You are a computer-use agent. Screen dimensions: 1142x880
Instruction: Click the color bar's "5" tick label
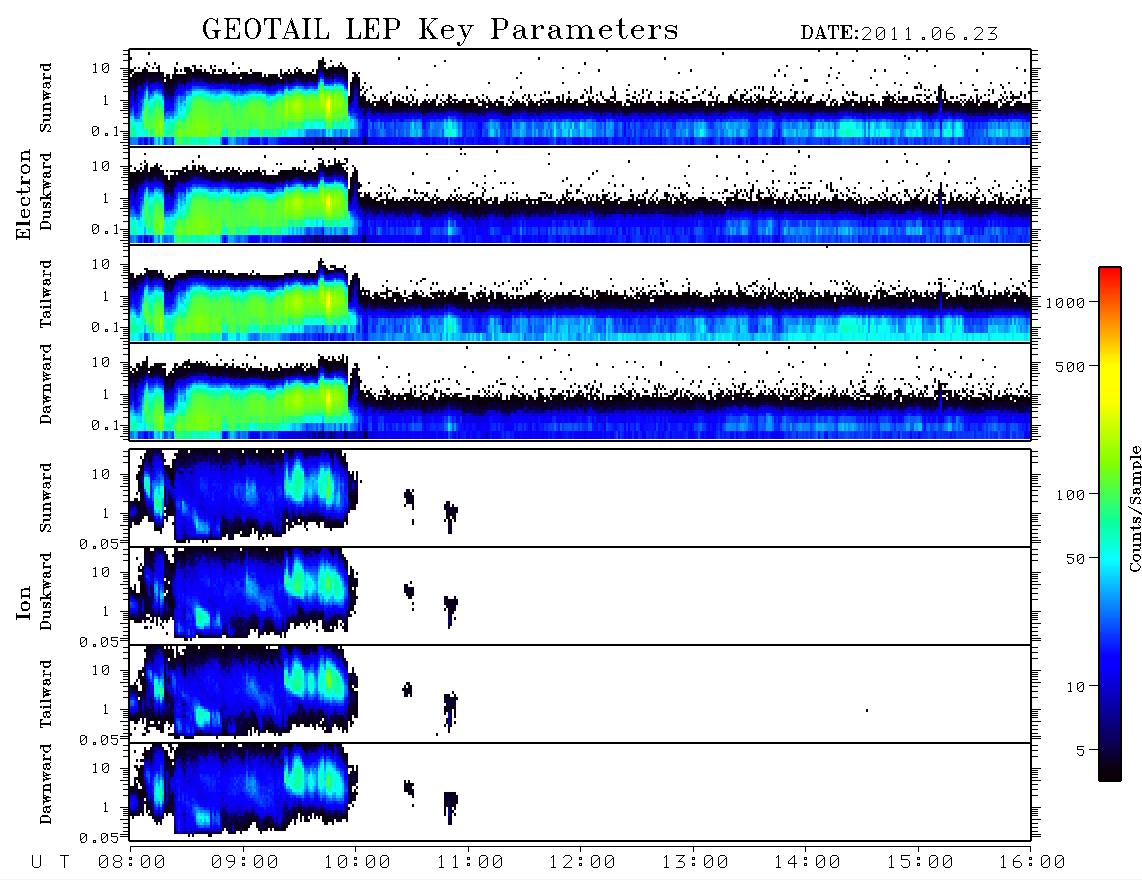(1080, 751)
